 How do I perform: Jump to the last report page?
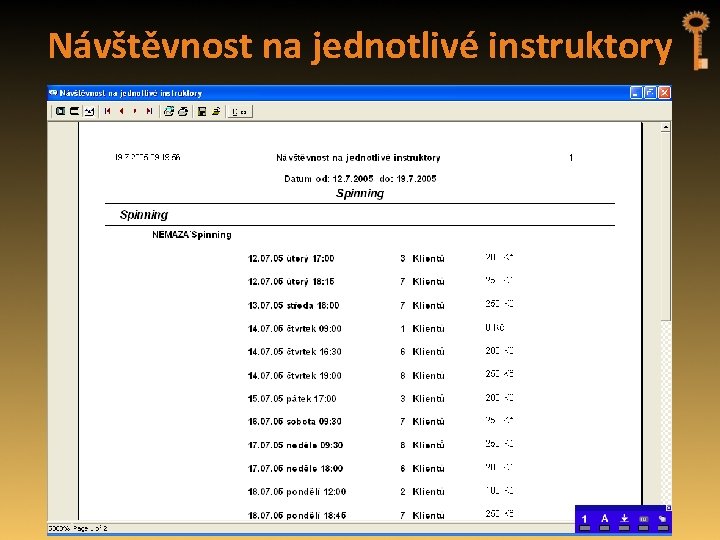pos(149,111)
